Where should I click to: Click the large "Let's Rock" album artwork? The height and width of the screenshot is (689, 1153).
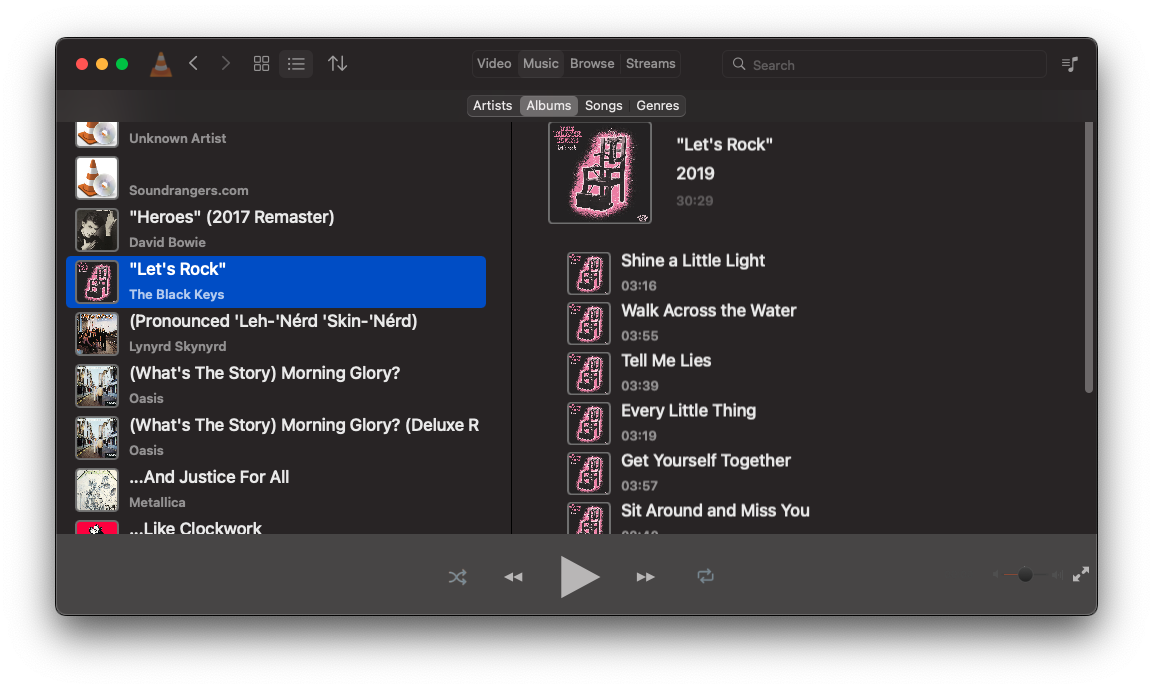[x=600, y=173]
